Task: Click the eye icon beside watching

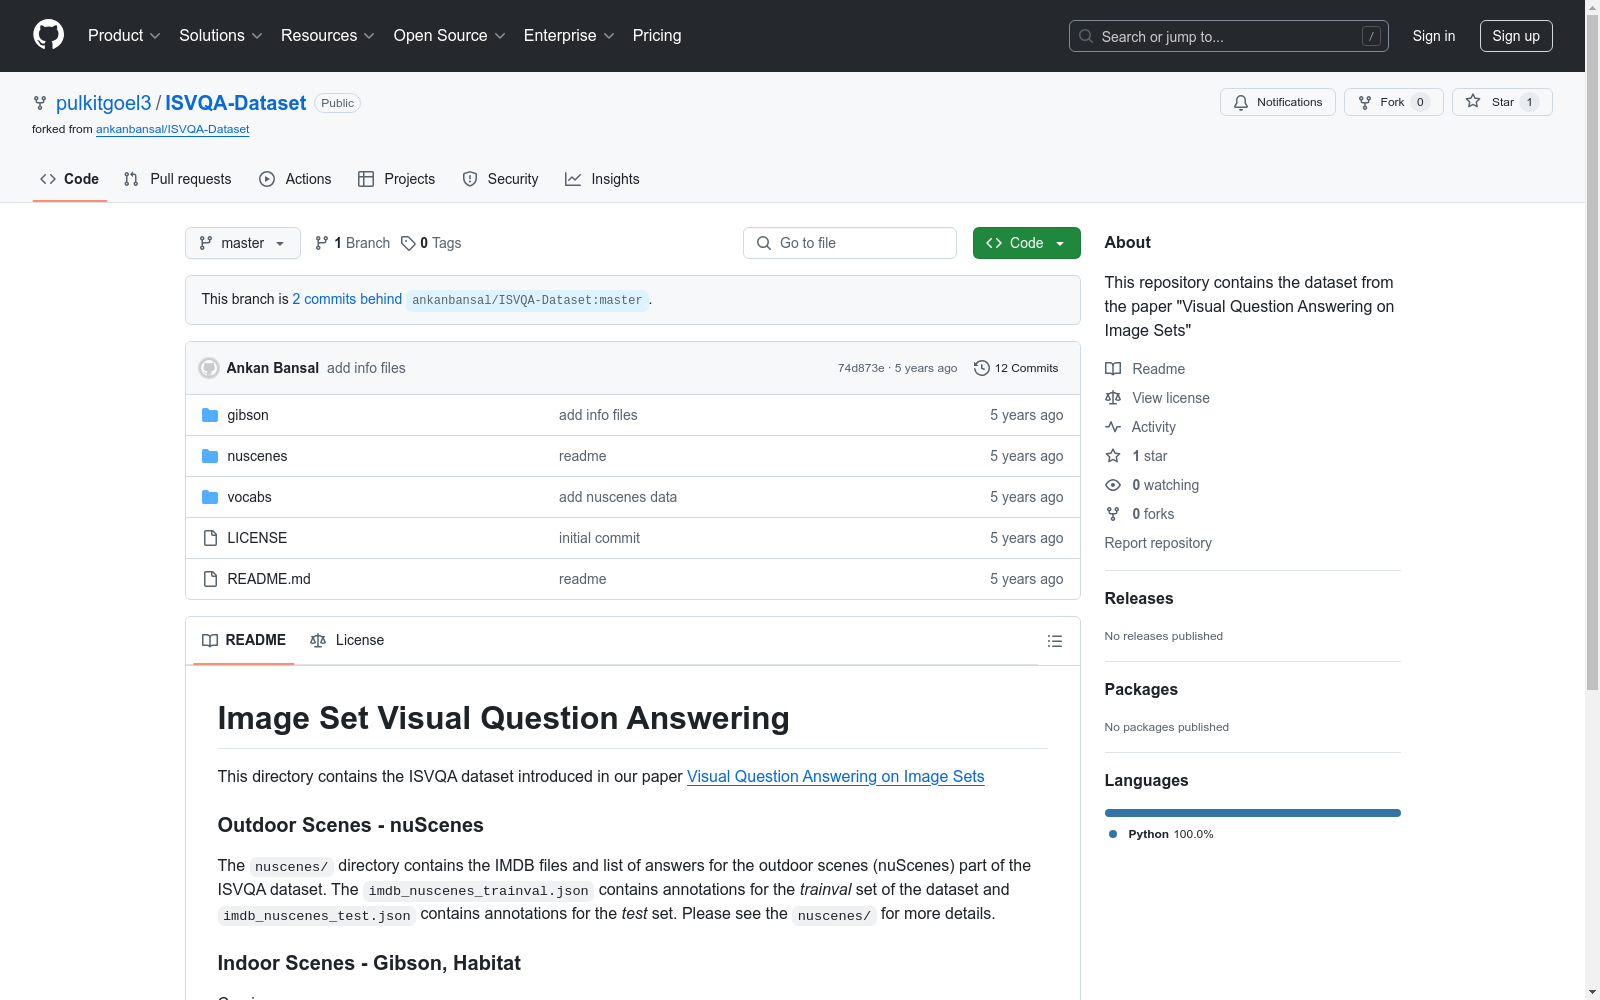Action: (x=1113, y=485)
